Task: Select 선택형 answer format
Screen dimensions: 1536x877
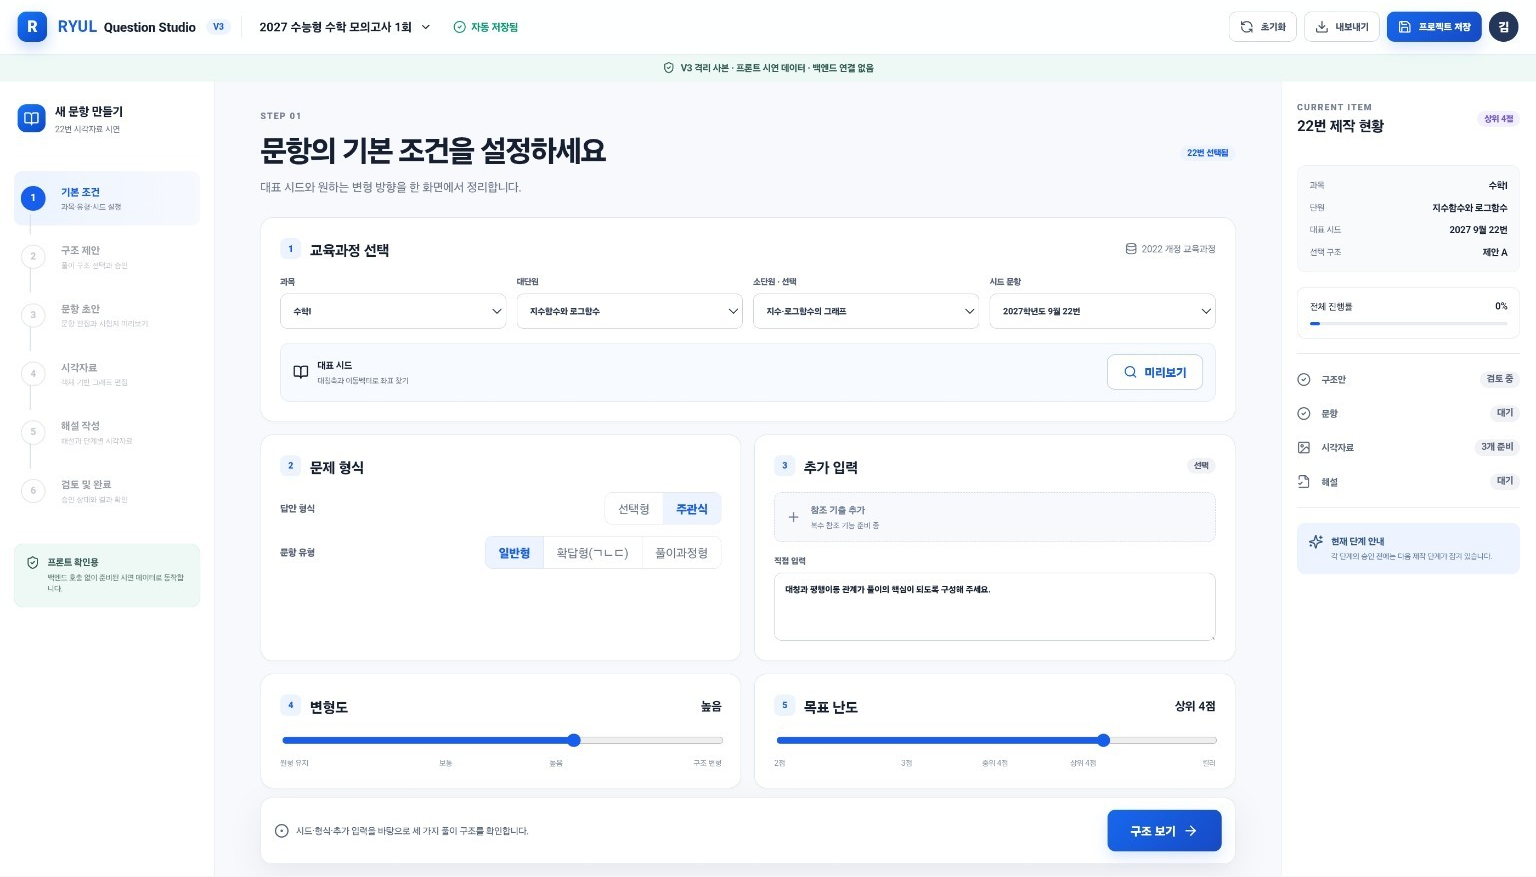Action: (x=634, y=509)
